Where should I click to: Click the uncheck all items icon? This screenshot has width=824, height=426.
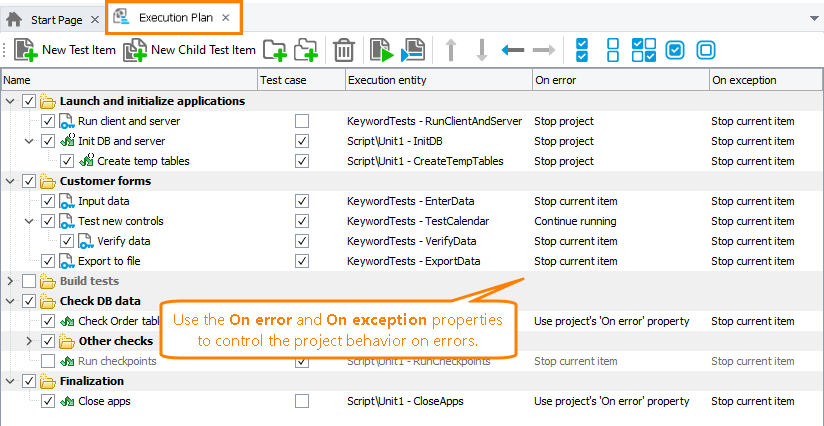coord(614,50)
